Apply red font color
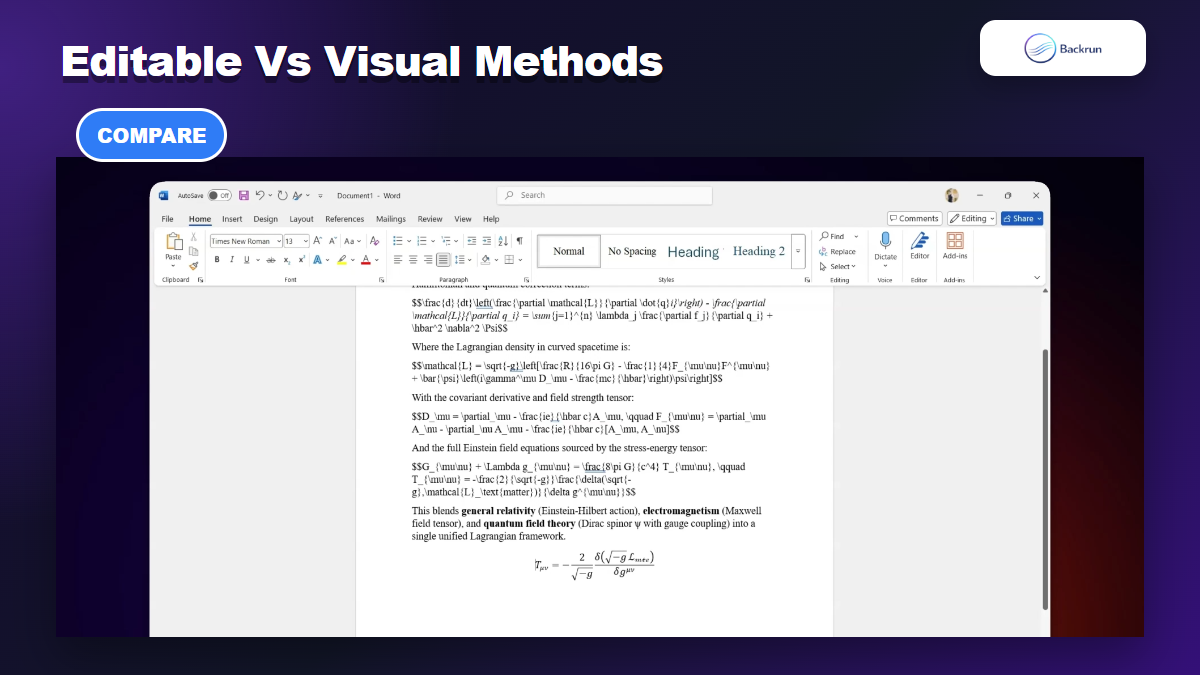Image resolution: width=1200 pixels, height=675 pixels. tap(364, 260)
